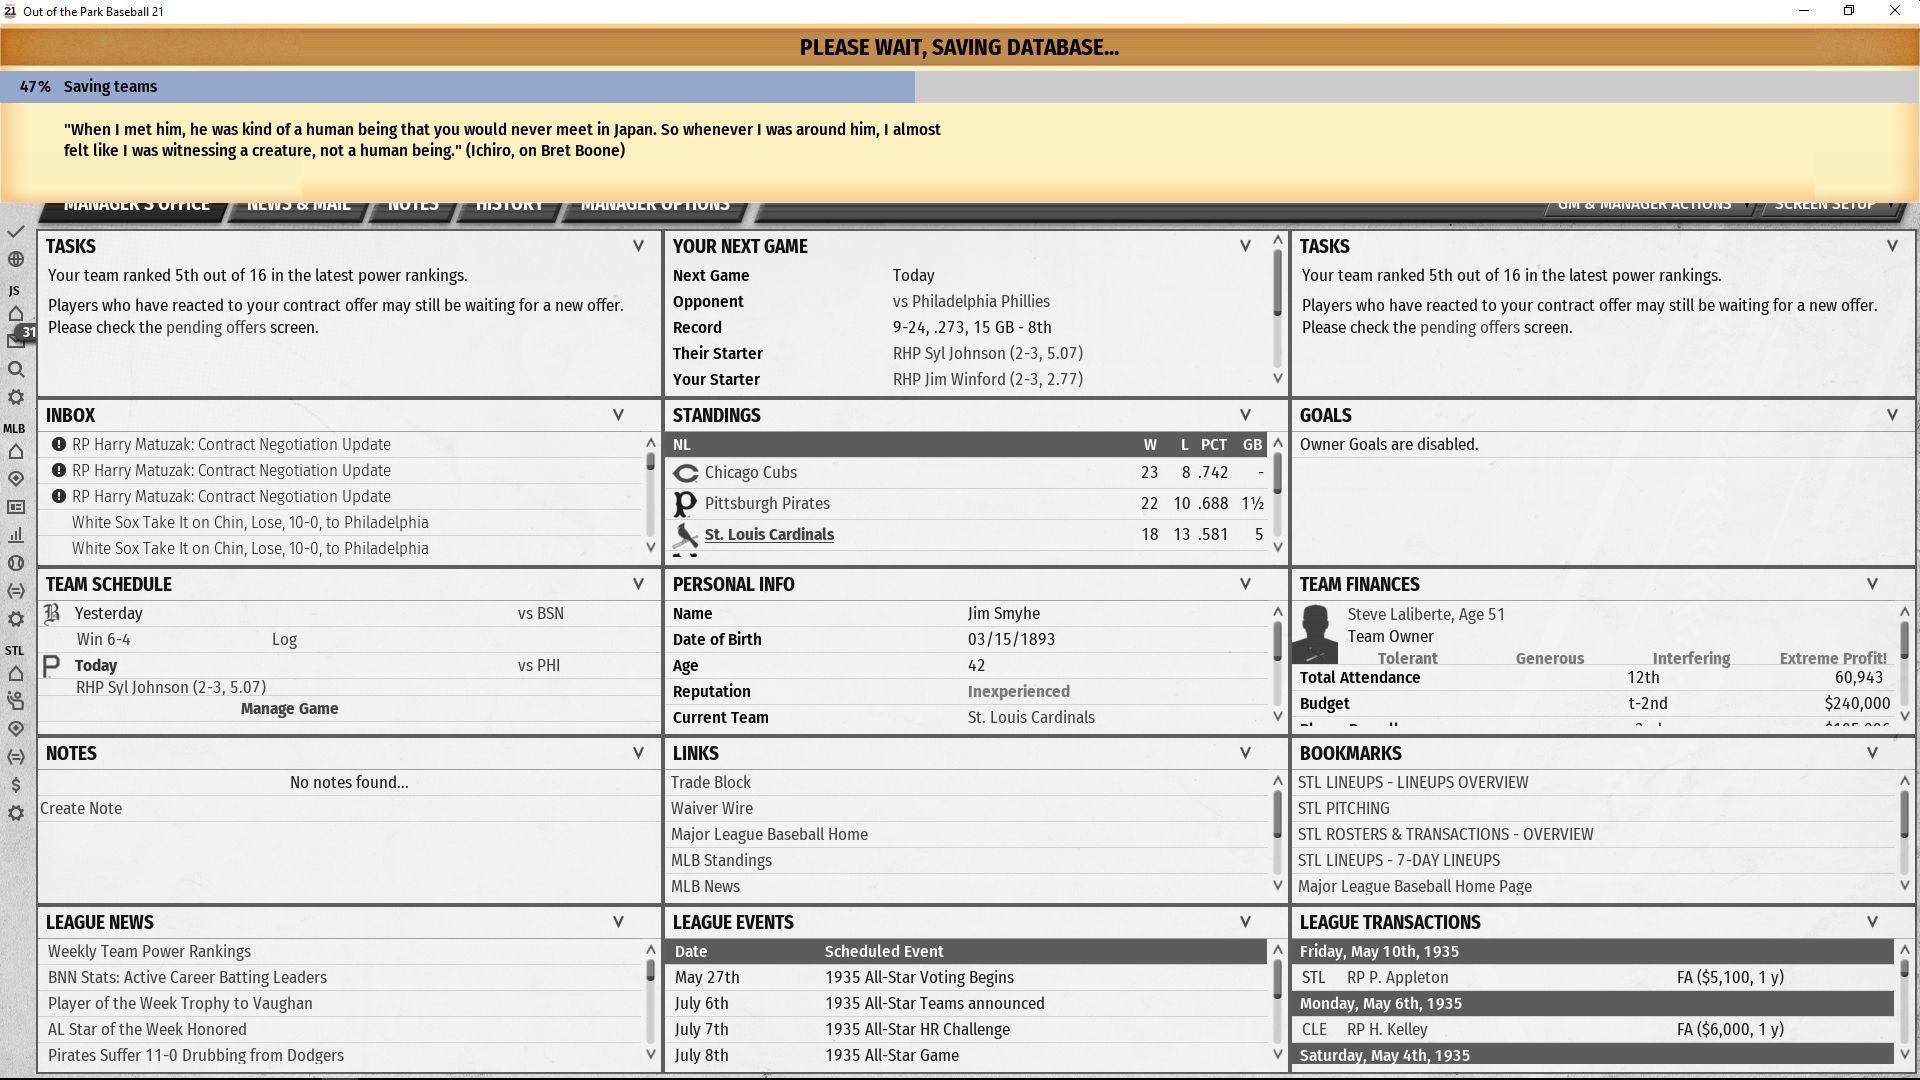Collapse League News panel chevron
The width and height of the screenshot is (1920, 1080).
pyautogui.click(x=618, y=922)
